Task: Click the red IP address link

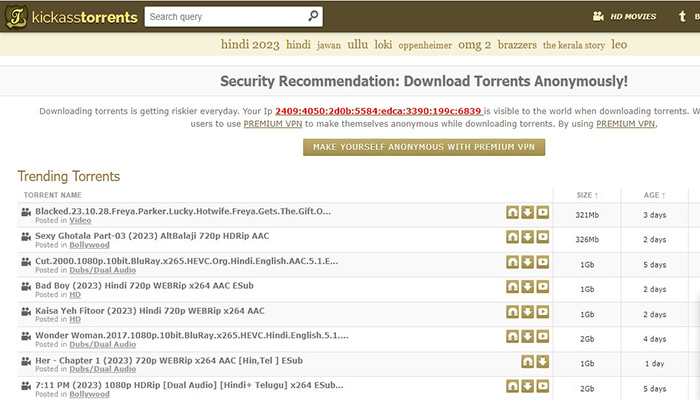Action: [379, 111]
